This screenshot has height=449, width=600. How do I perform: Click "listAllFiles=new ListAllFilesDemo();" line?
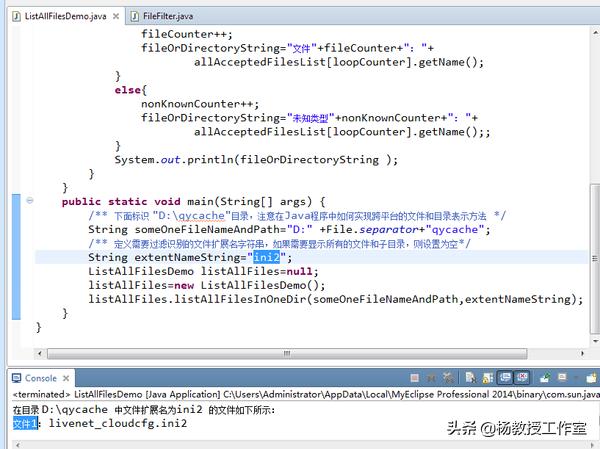pyautogui.click(x=207, y=285)
